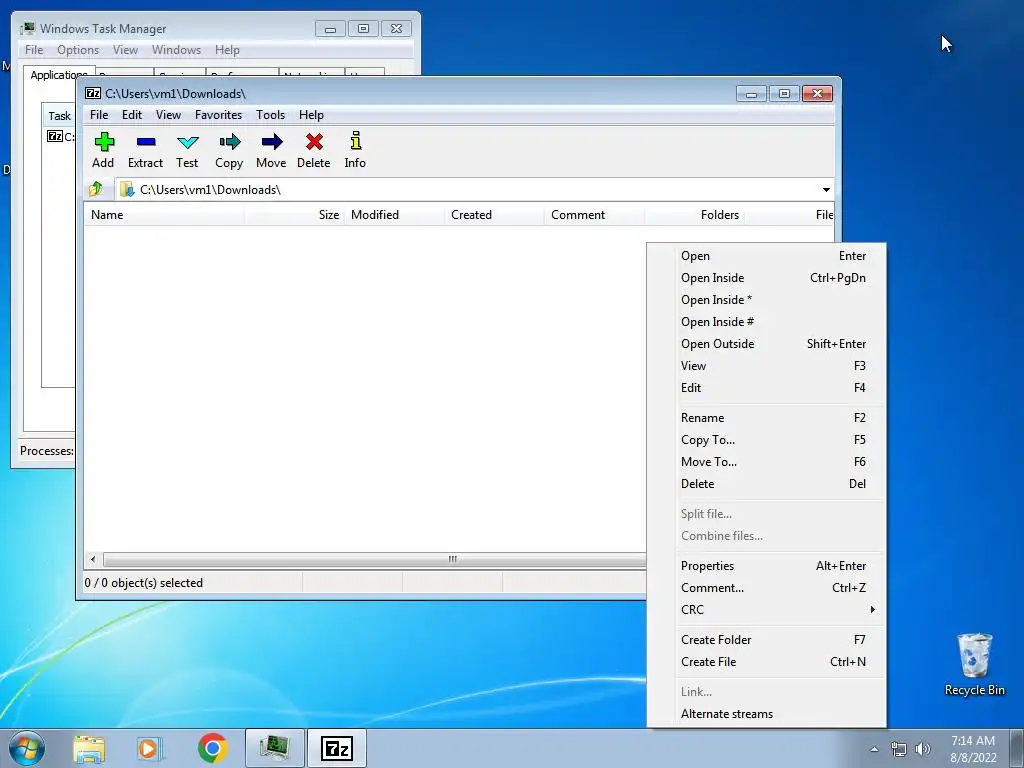1024x768 pixels.
Task: Click the Add toolbar icon in 7-Zip
Action: coord(103,150)
